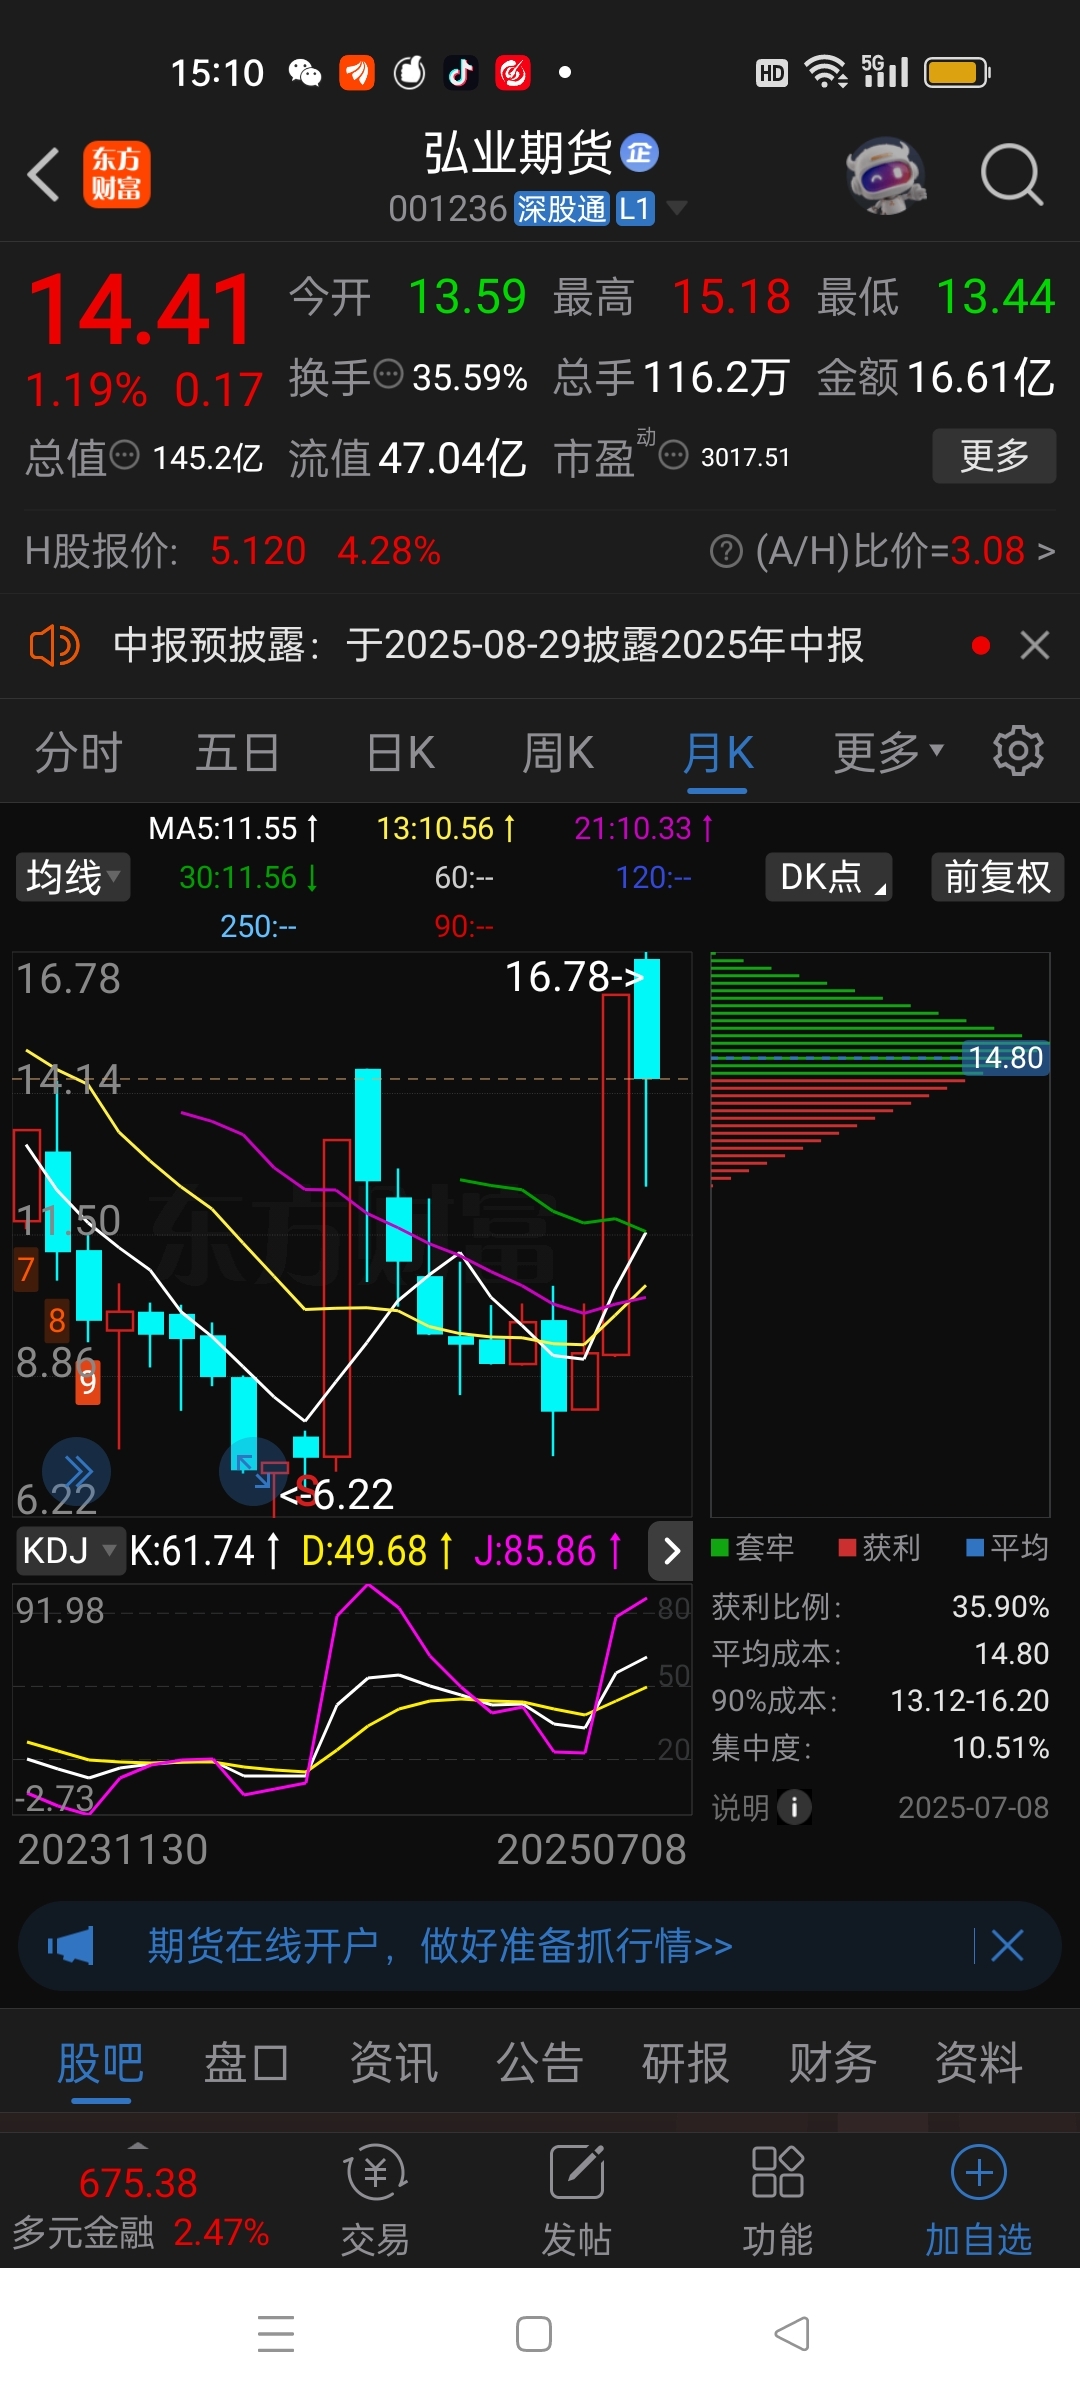Open Android recent apps menu button
This screenshot has width=1080, height=2400.
pos(276,2334)
